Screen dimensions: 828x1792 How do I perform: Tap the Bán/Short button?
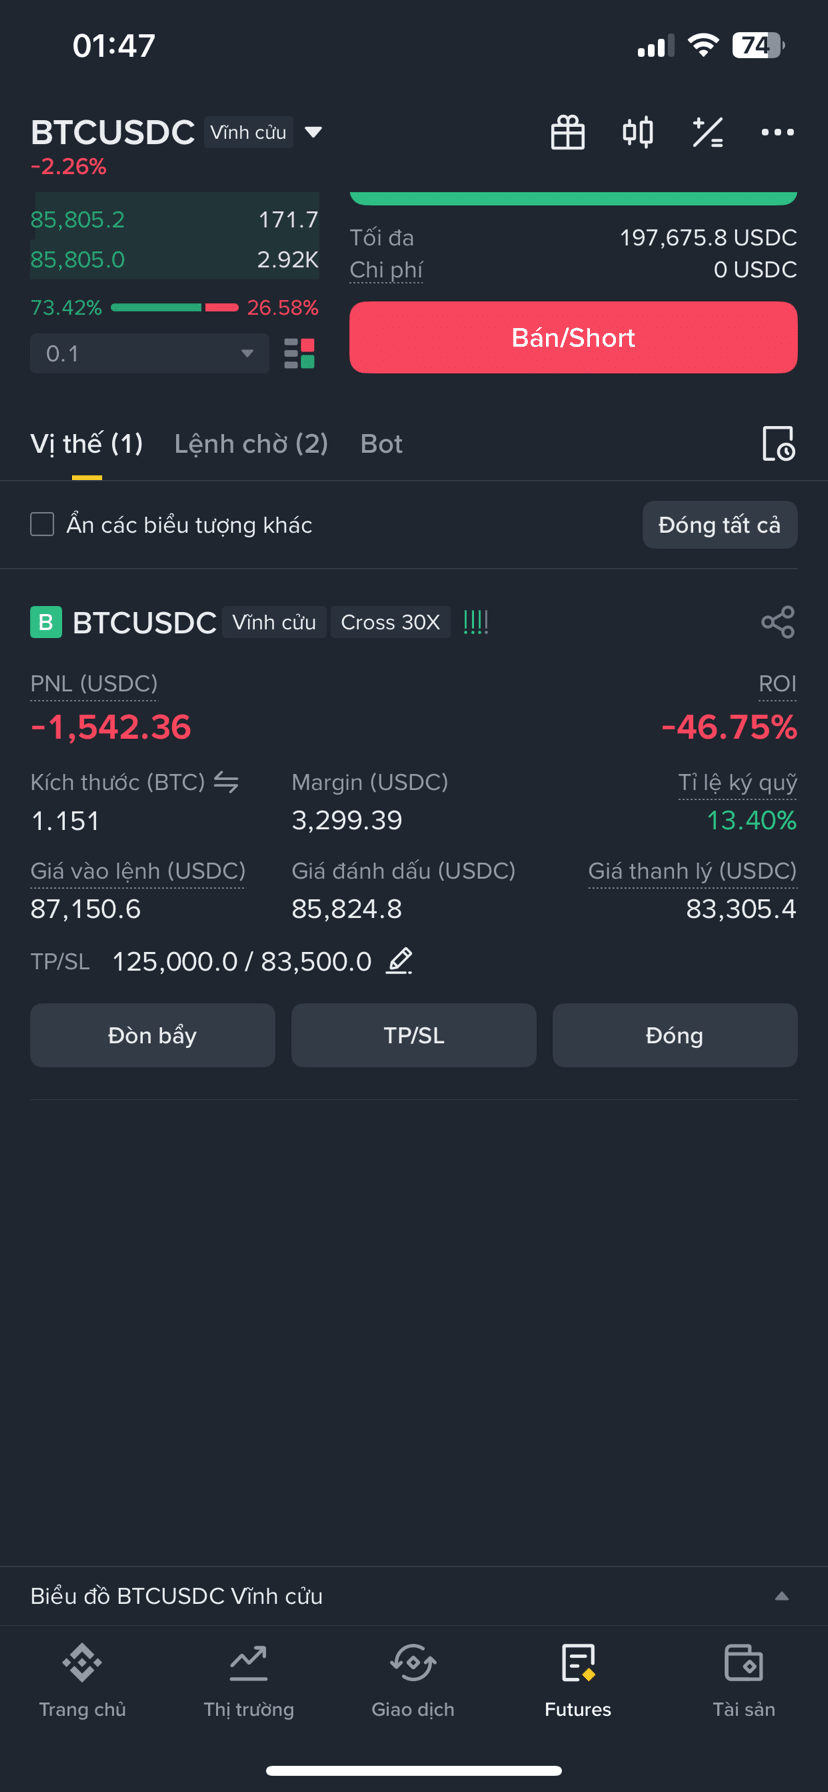573,337
